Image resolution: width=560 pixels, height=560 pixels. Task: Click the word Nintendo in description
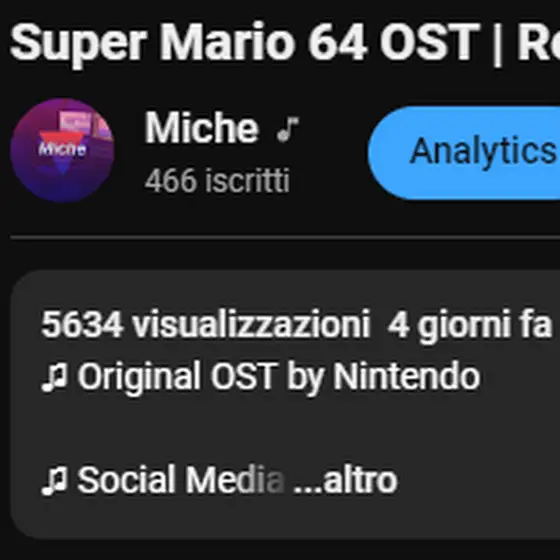406,376
